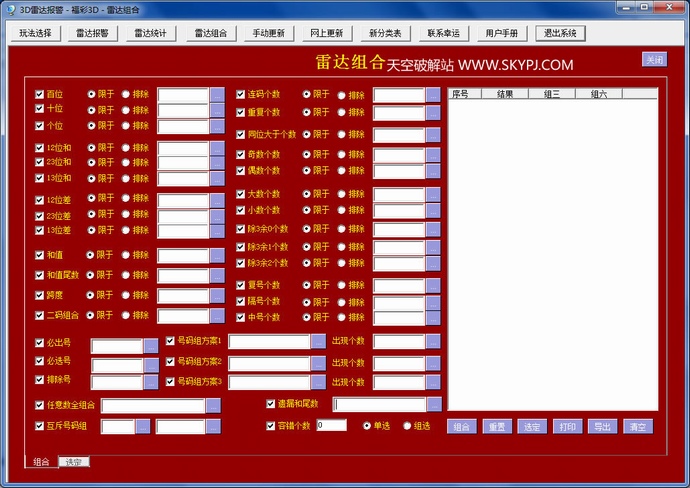Click the 导出 export button

[x=602, y=427]
